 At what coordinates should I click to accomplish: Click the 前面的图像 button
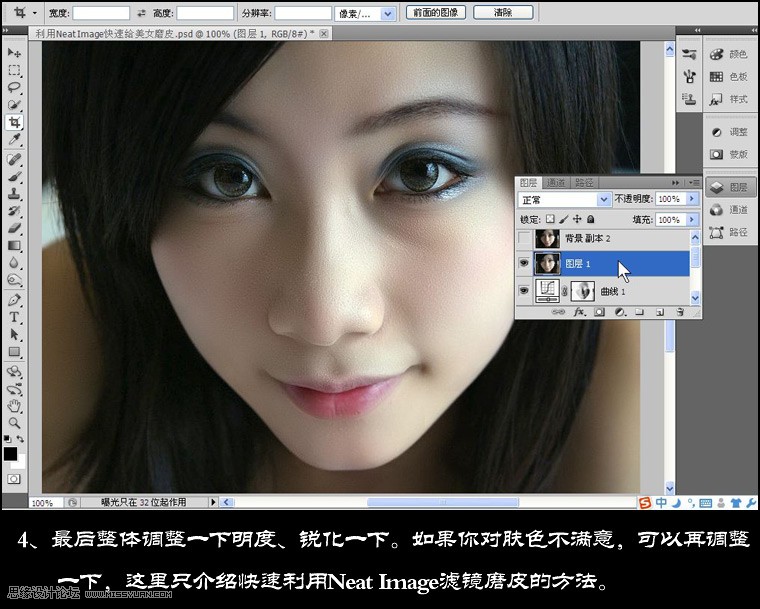tap(436, 12)
